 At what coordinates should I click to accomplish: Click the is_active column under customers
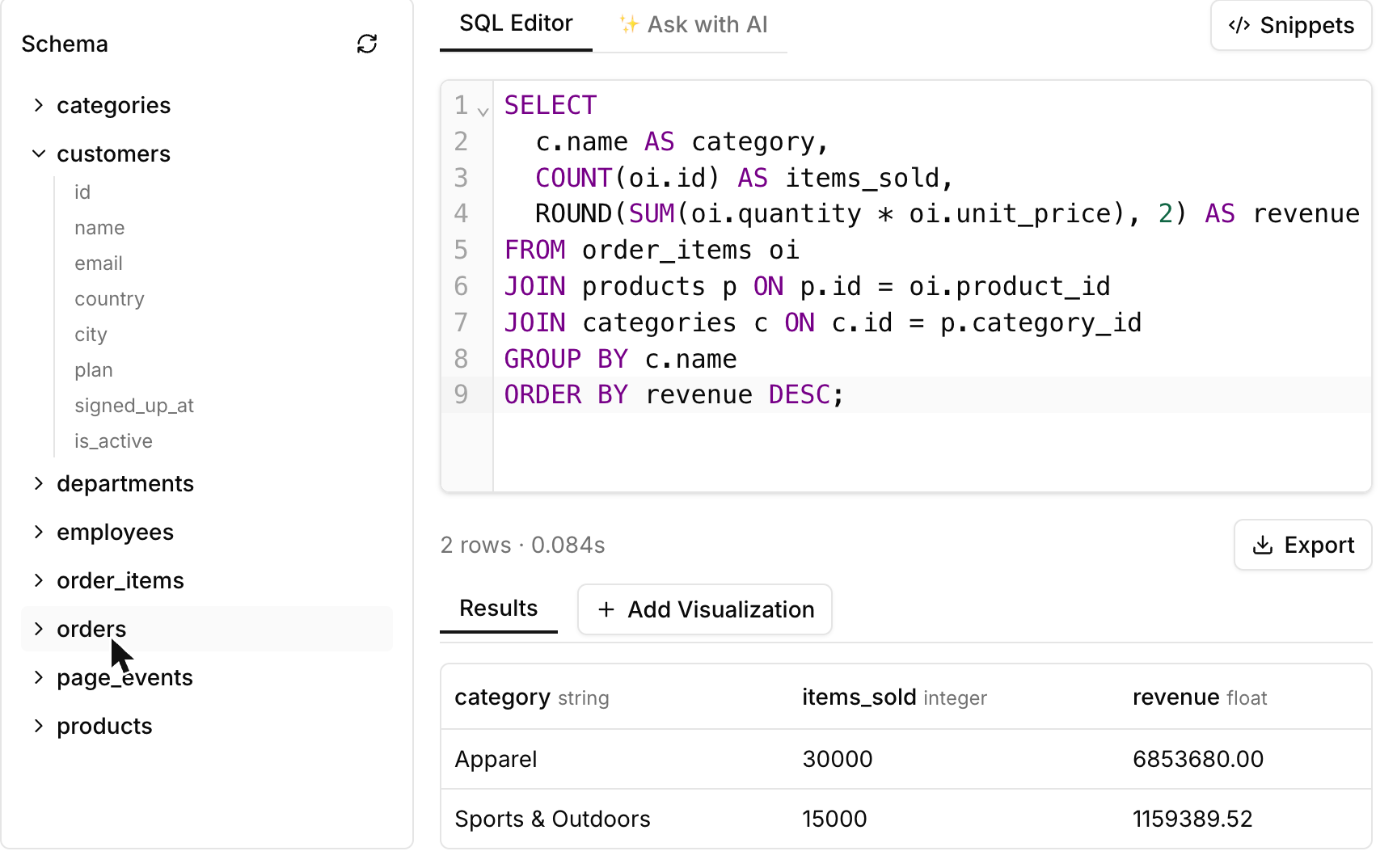click(113, 441)
